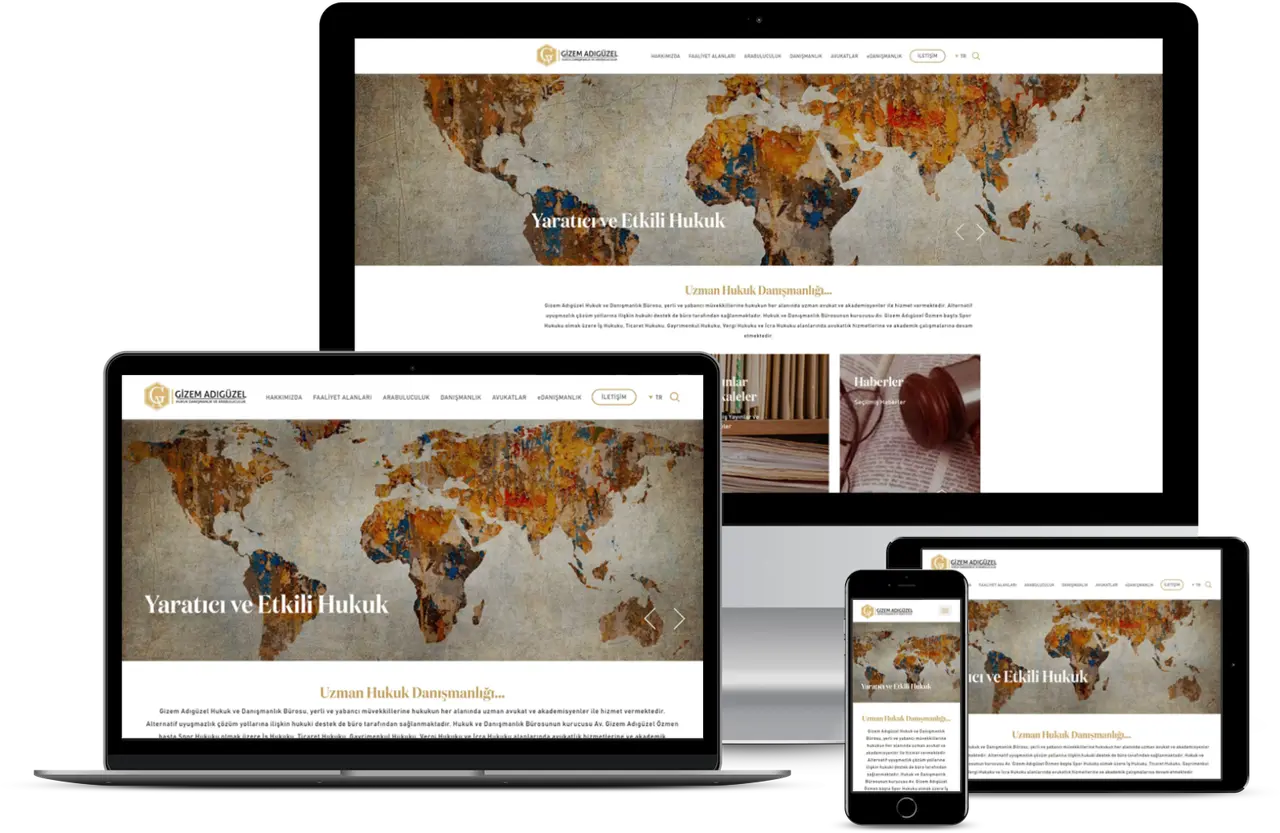Click İLETİŞİM button on tablet
The width and height of the screenshot is (1280, 833).
point(1172,585)
